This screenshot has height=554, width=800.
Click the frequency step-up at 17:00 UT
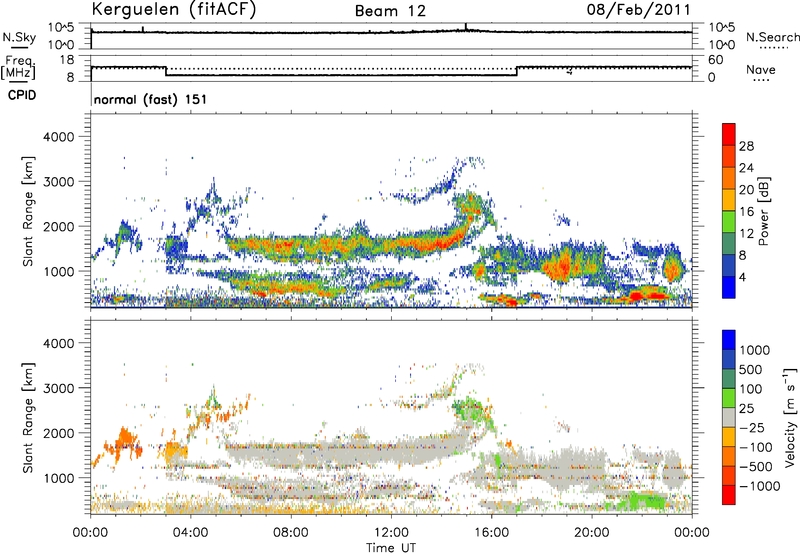click(x=517, y=71)
